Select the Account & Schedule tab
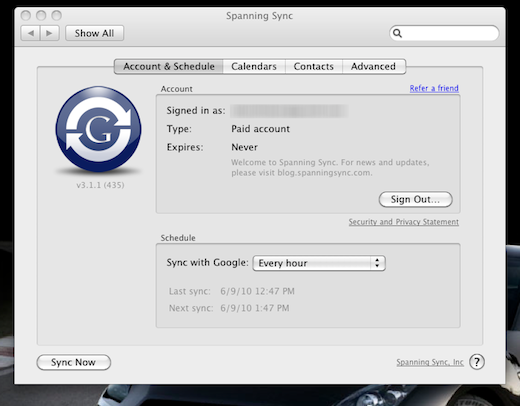 (169, 66)
